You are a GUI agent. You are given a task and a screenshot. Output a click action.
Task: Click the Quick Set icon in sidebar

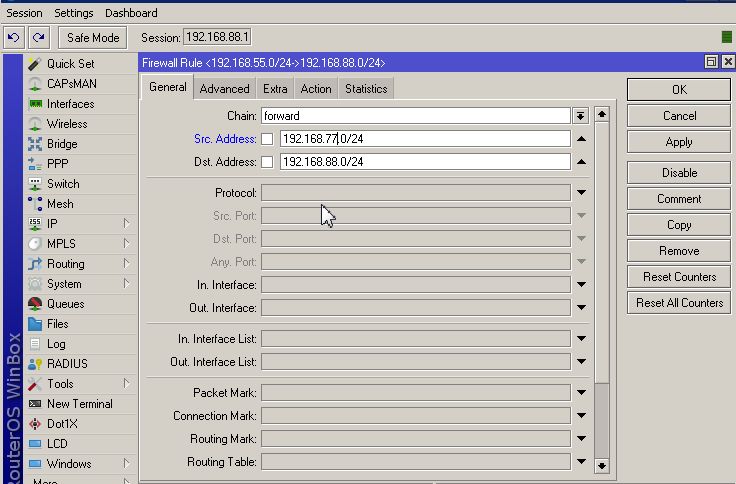(35, 64)
